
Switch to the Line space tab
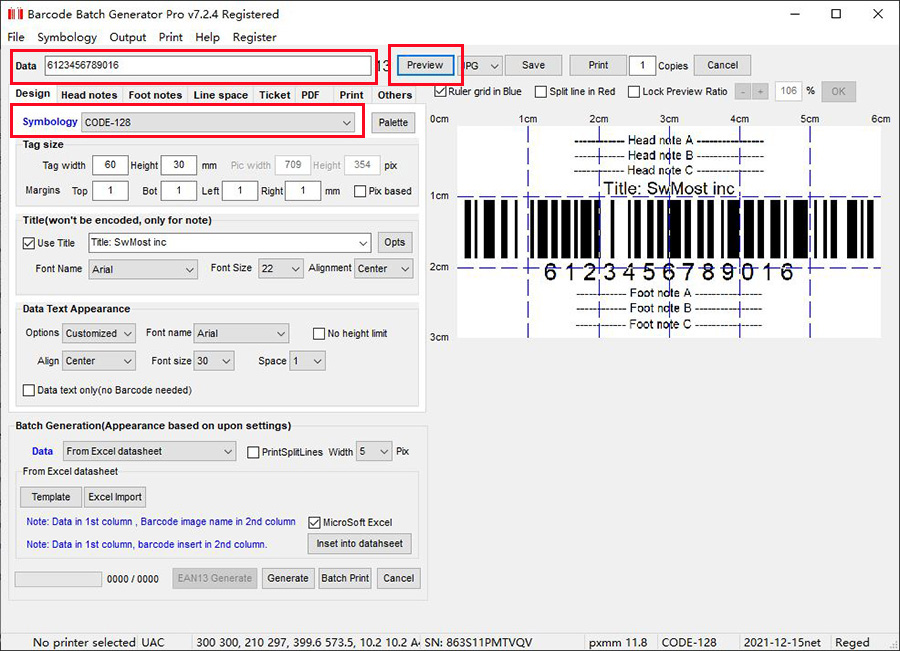tap(220, 95)
